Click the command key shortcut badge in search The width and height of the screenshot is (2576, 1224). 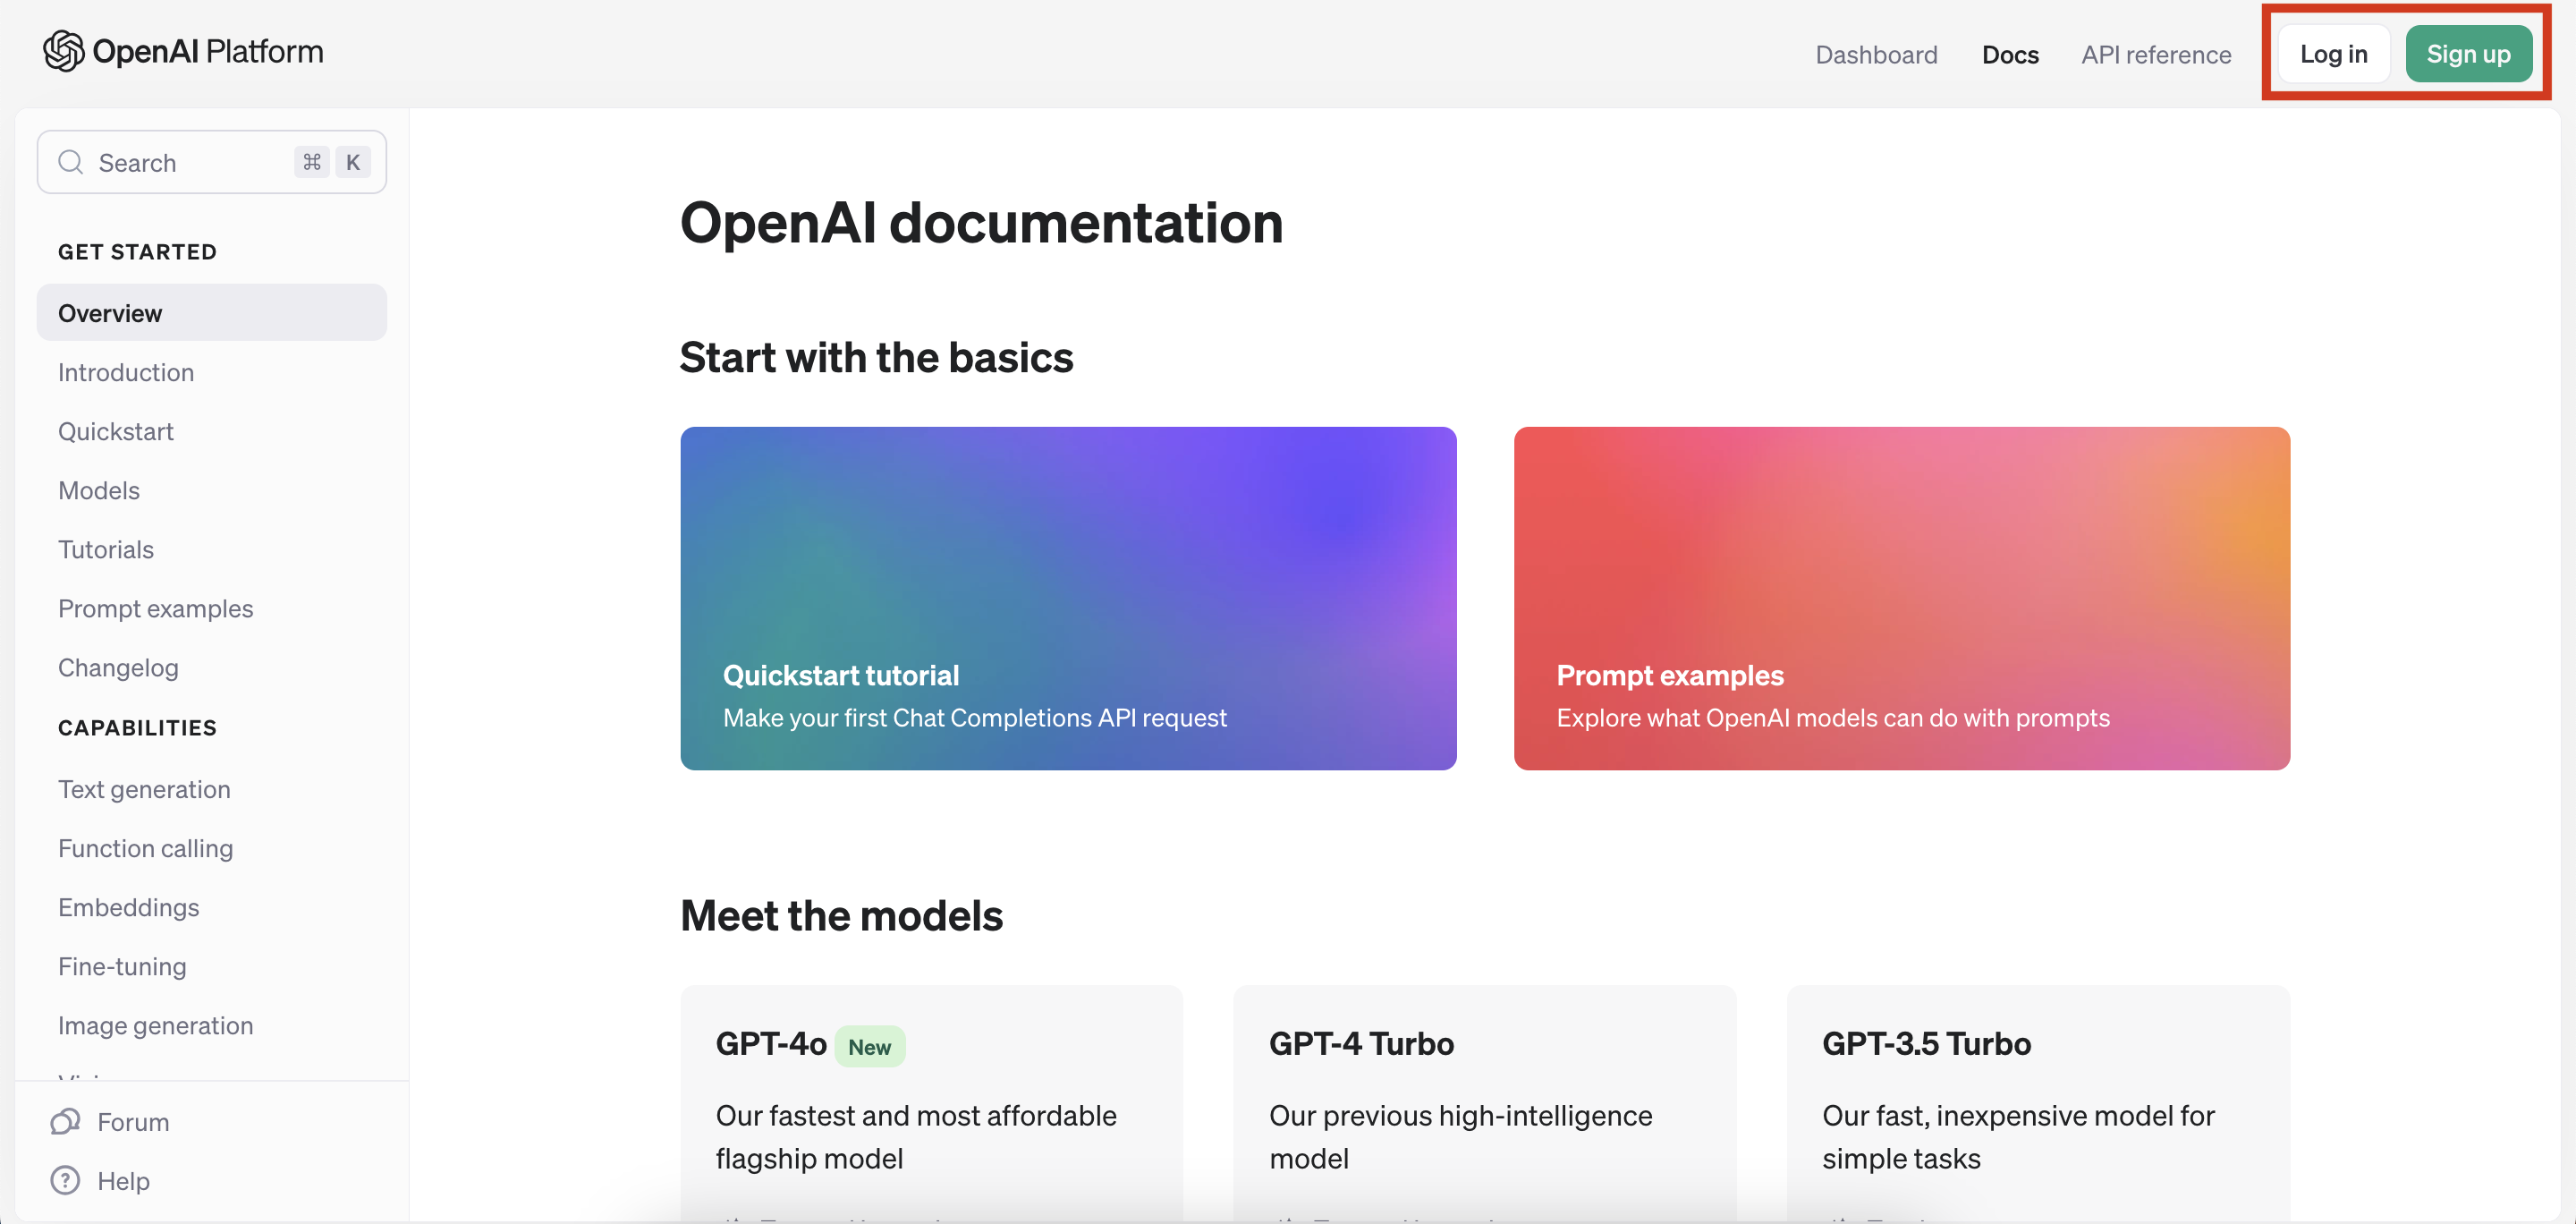(311, 162)
